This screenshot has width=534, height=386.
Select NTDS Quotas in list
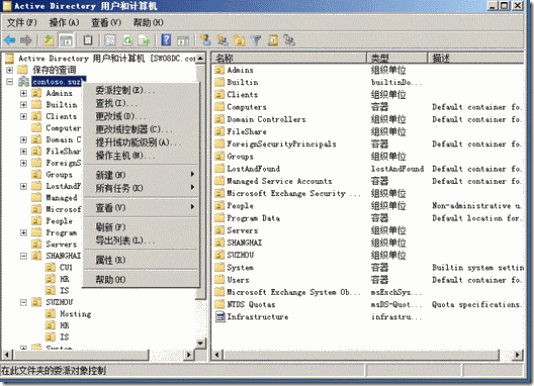tap(251, 305)
